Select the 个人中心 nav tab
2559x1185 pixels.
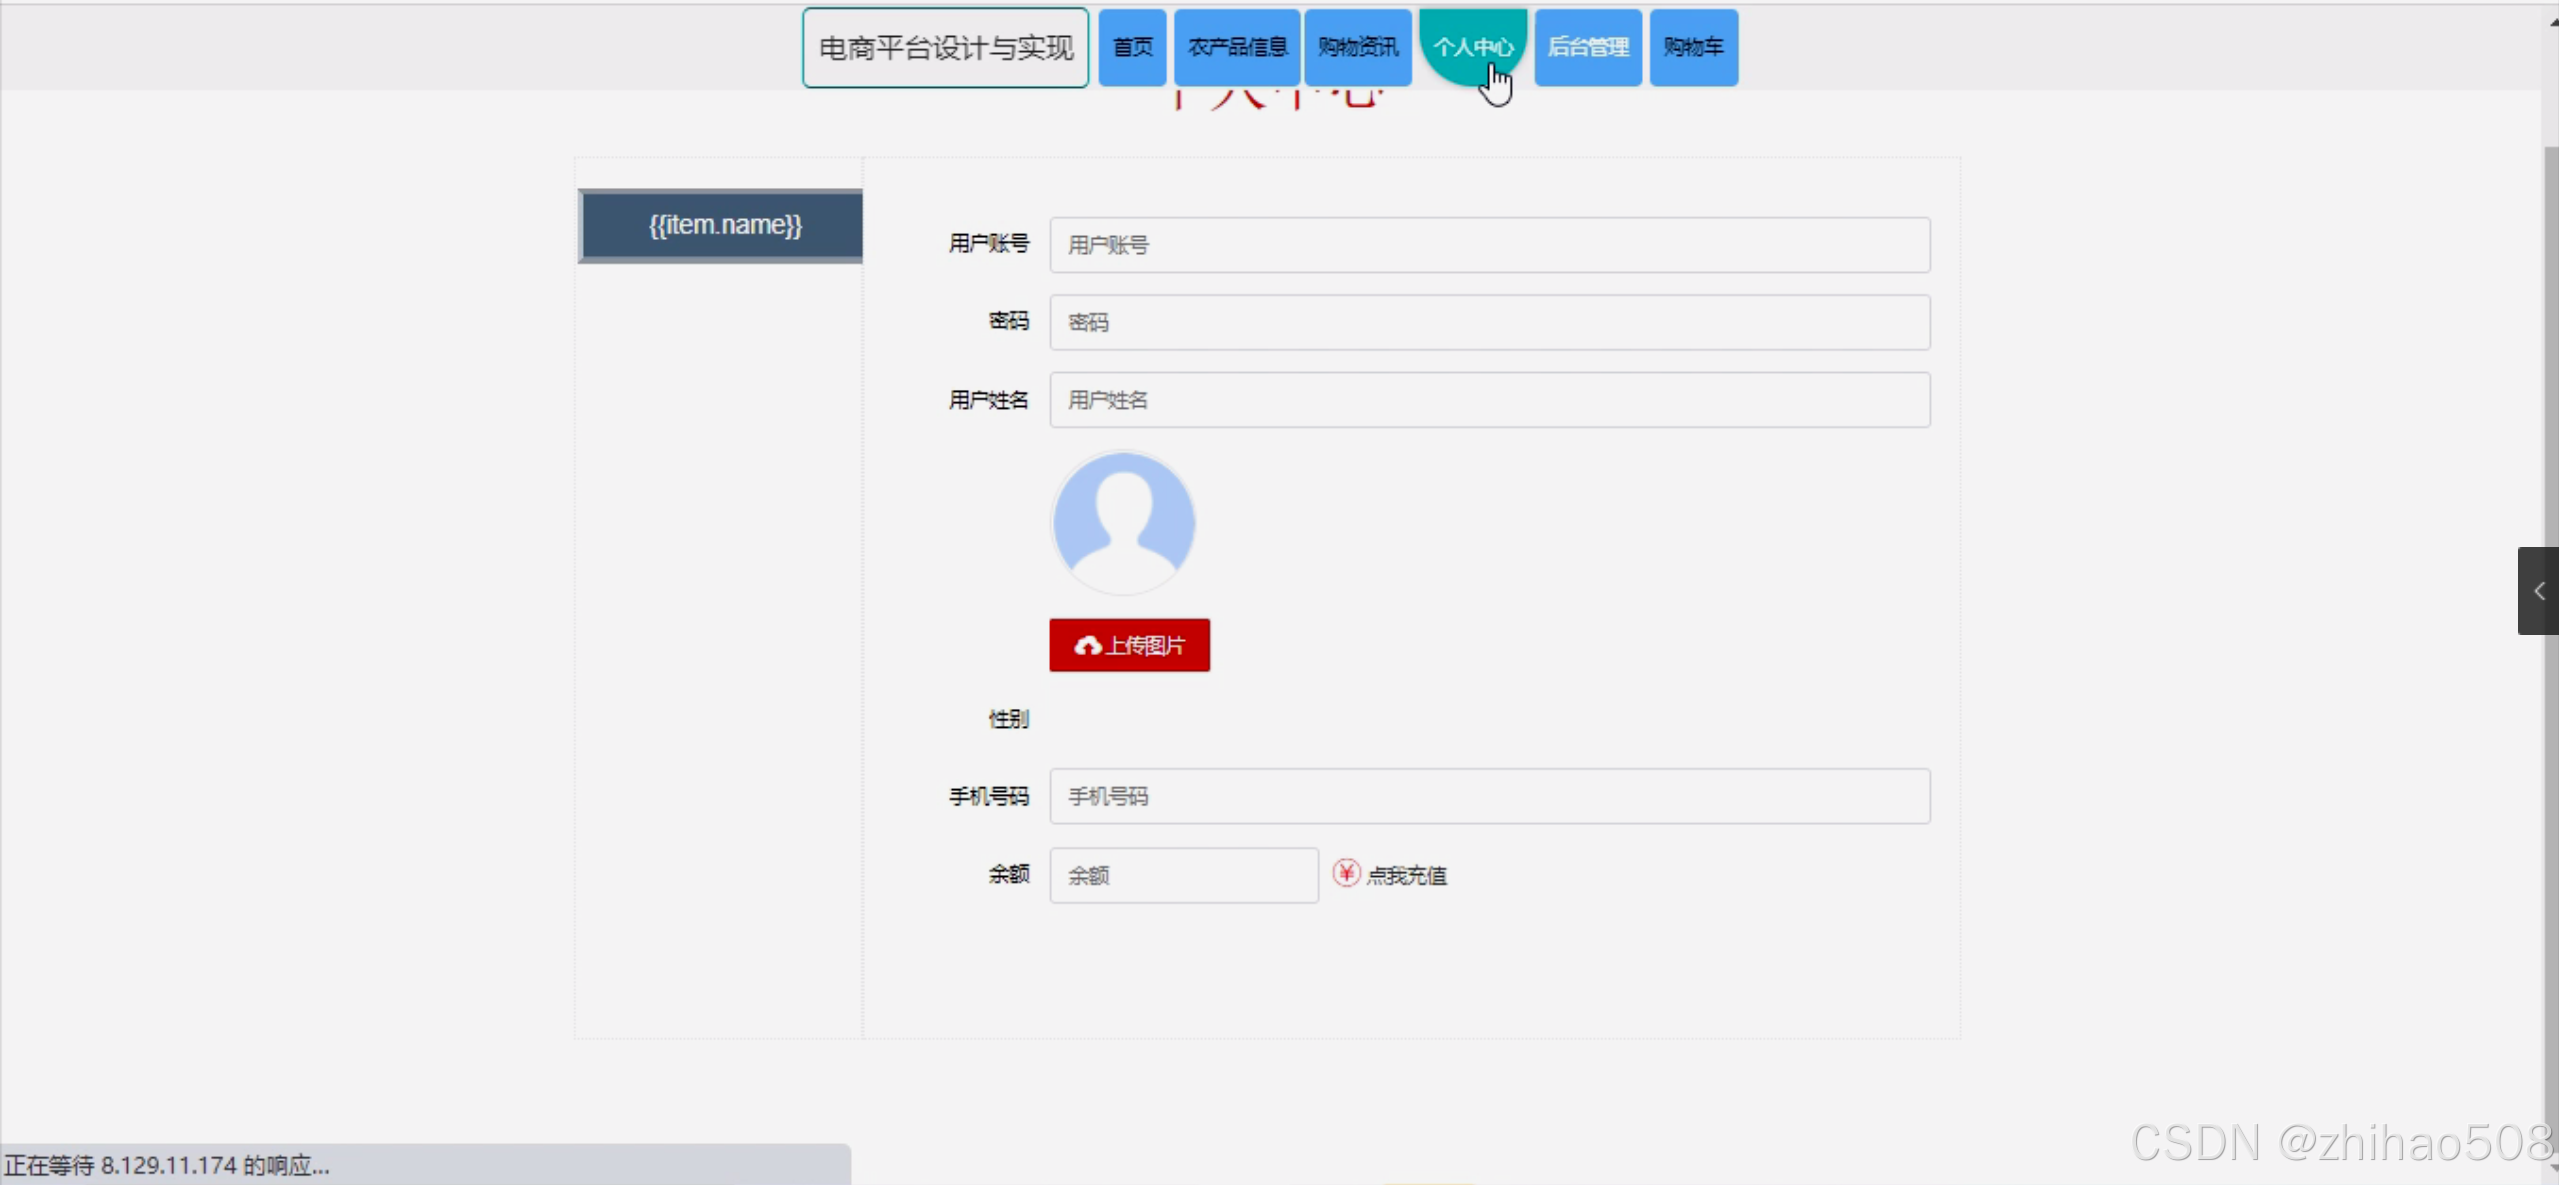[x=1472, y=45]
